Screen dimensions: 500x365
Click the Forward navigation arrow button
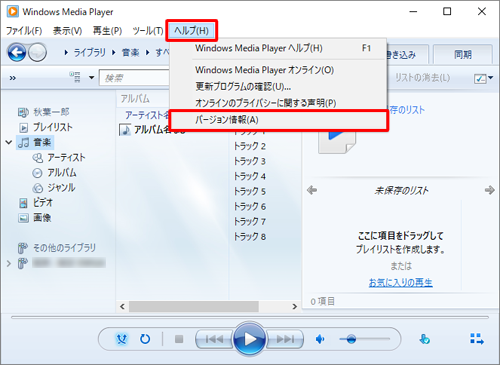[x=37, y=52]
